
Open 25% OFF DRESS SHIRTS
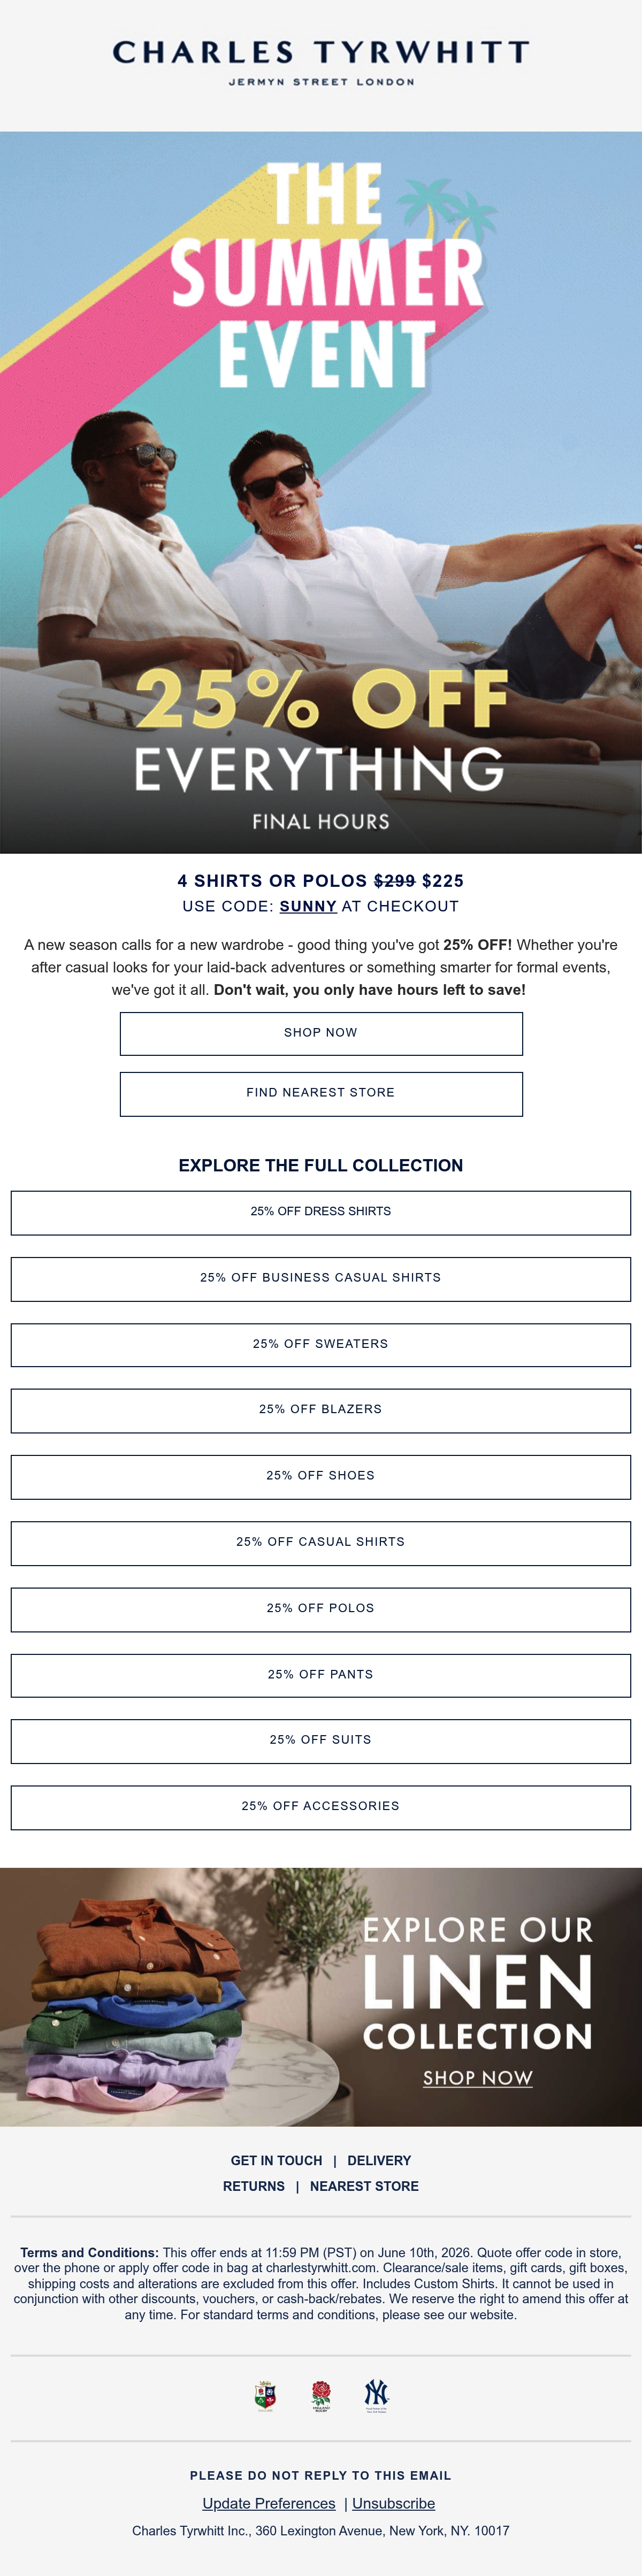pyautogui.click(x=321, y=1212)
